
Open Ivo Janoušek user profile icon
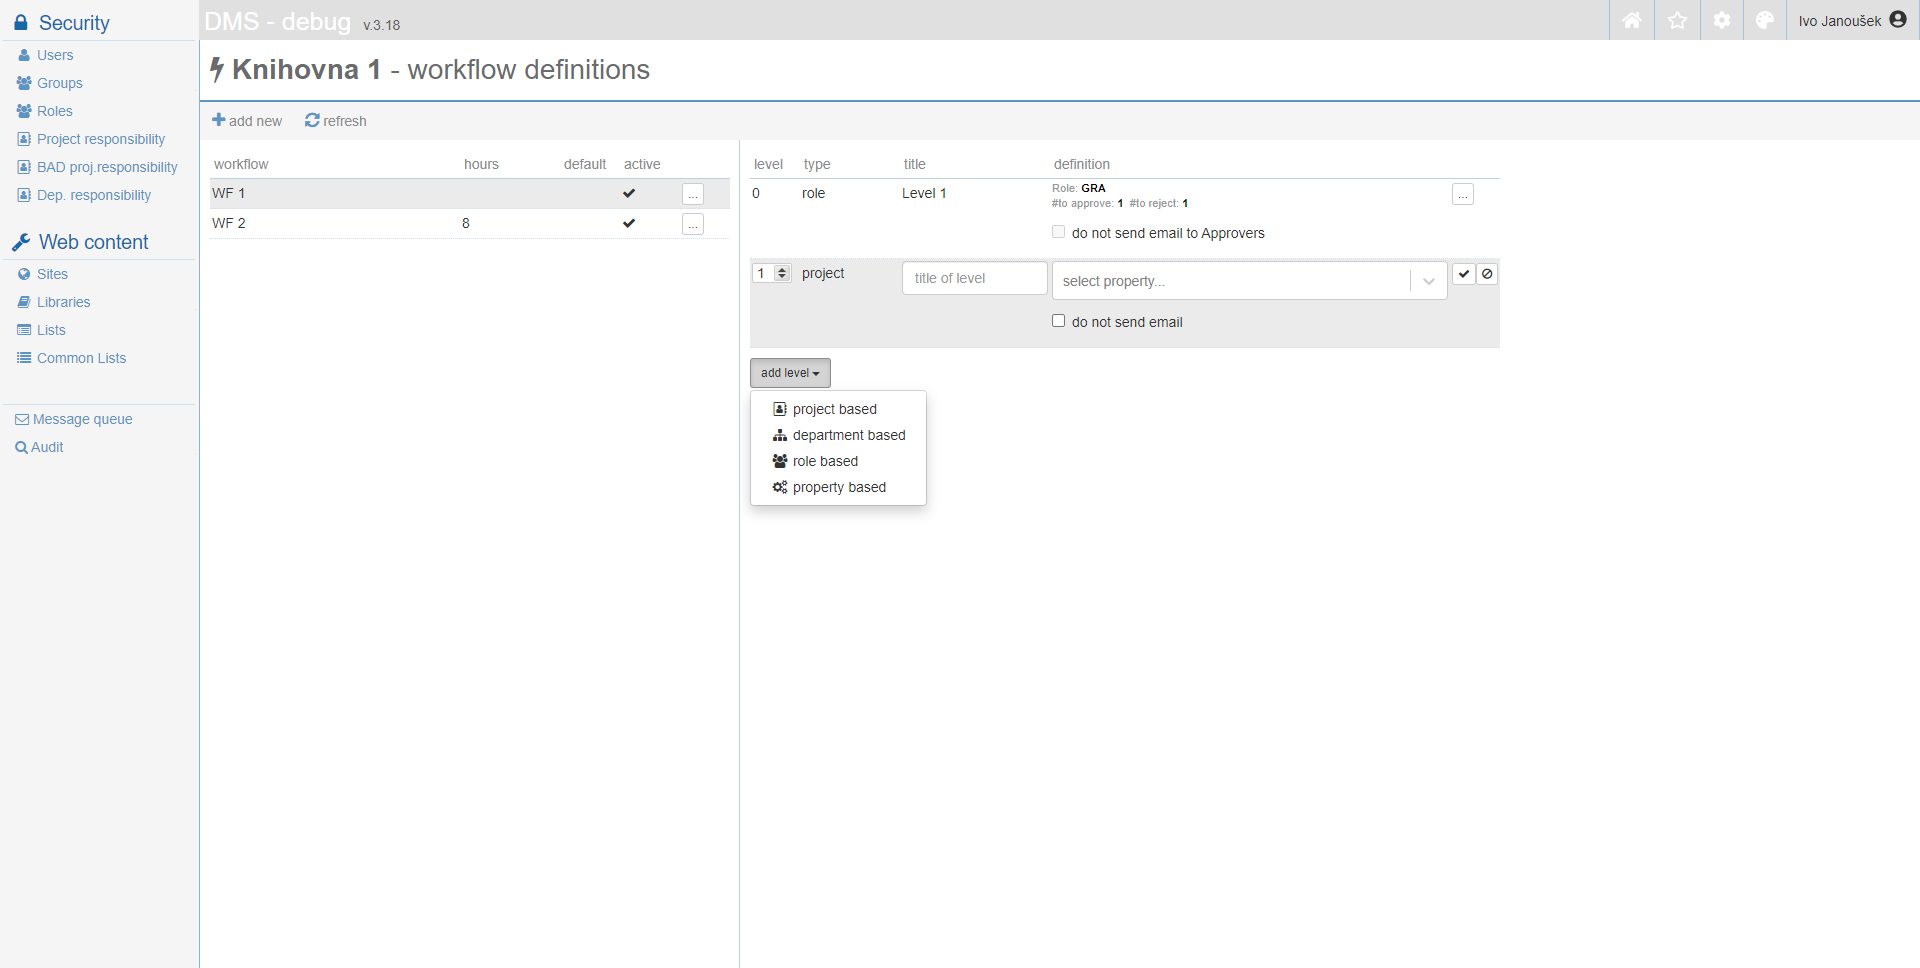click(1898, 20)
